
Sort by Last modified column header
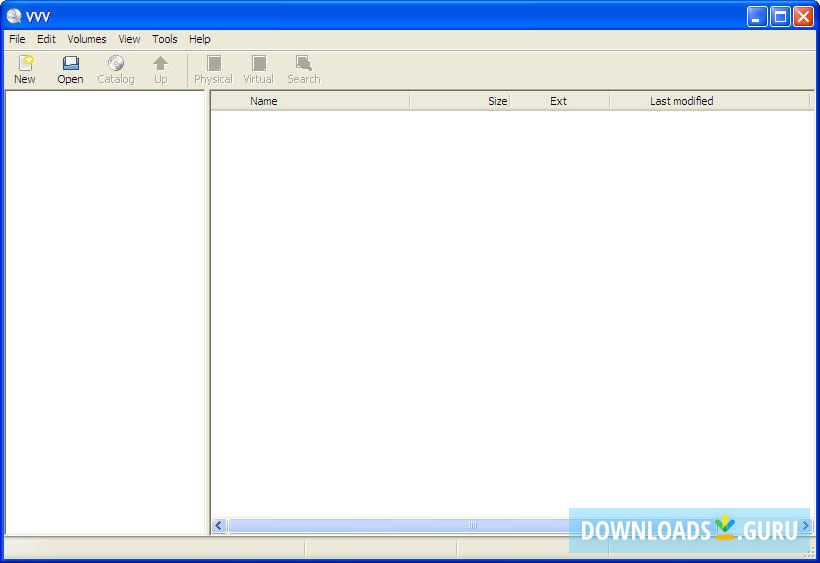(x=710, y=101)
